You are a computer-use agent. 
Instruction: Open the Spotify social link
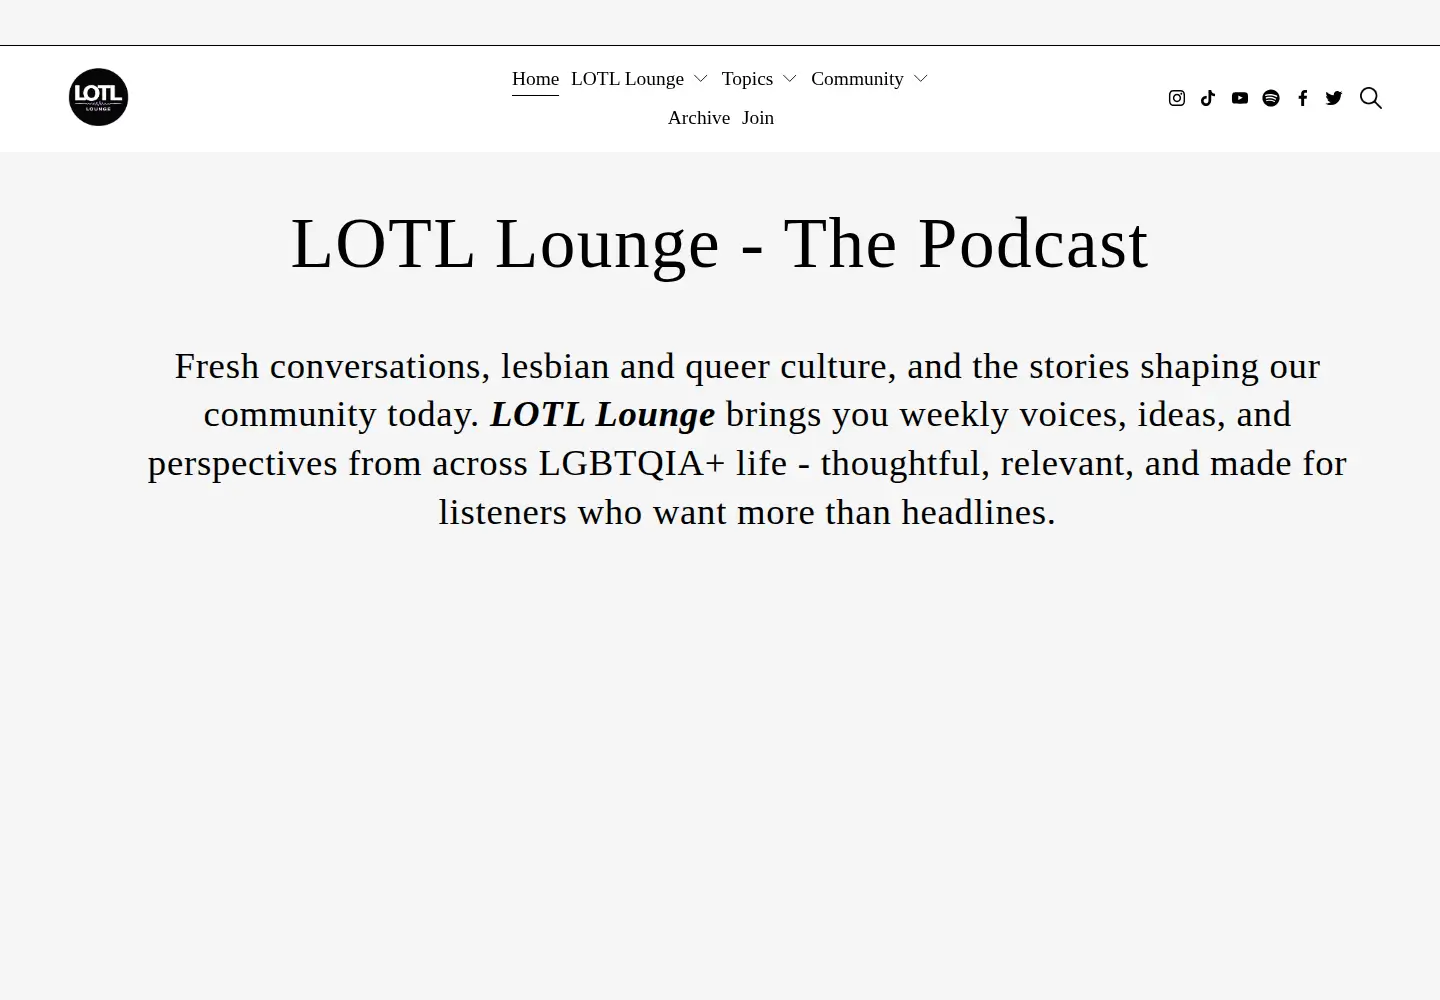coord(1271,98)
